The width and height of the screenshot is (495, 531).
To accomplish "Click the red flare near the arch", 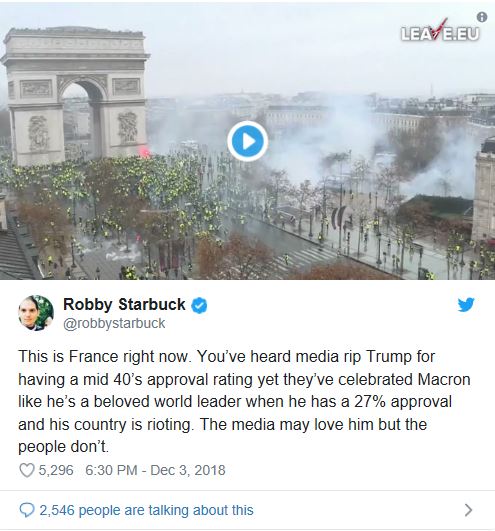I will pyautogui.click(x=145, y=152).
